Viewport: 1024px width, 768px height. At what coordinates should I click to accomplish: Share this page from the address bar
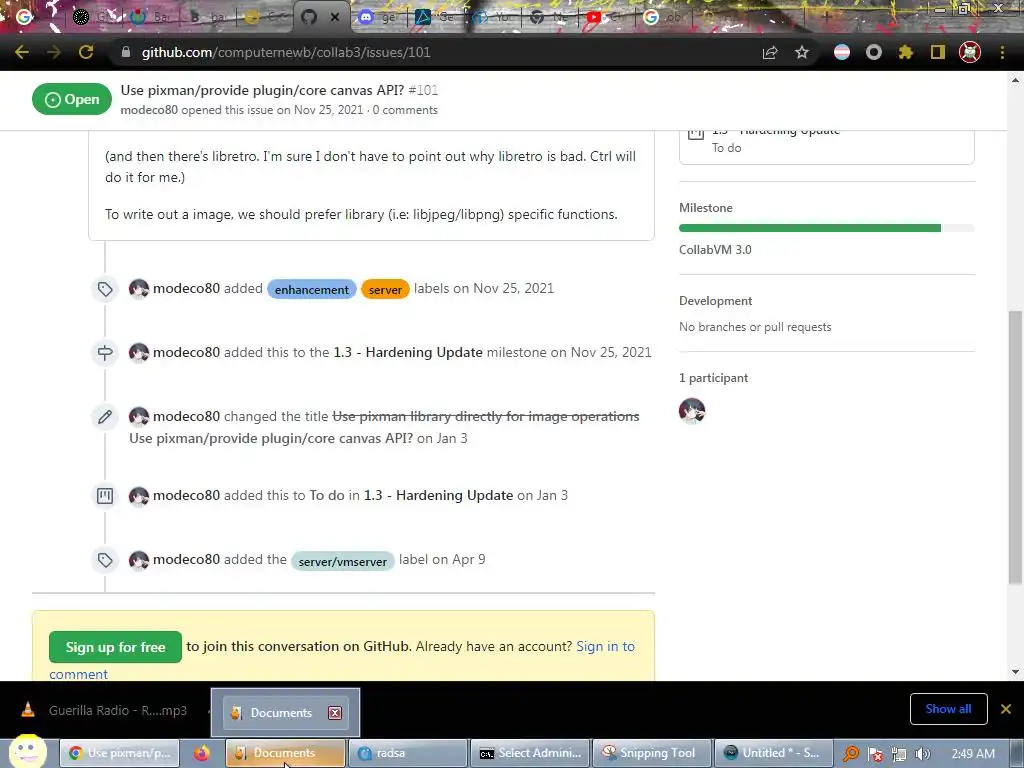tap(770, 52)
